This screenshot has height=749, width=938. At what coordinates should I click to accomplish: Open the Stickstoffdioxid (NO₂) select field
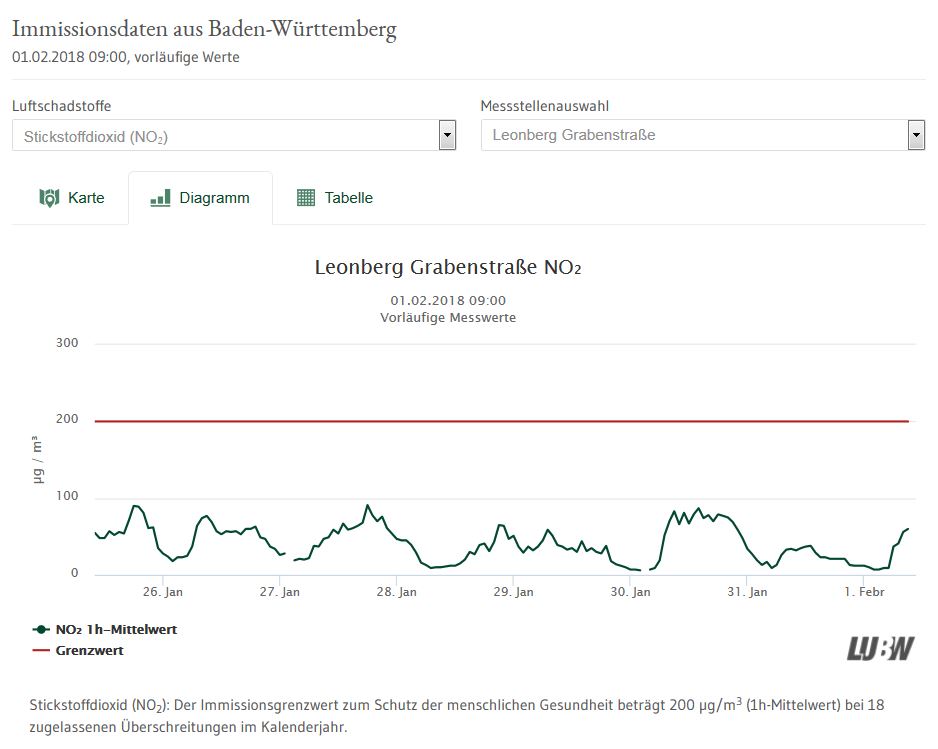[225, 136]
